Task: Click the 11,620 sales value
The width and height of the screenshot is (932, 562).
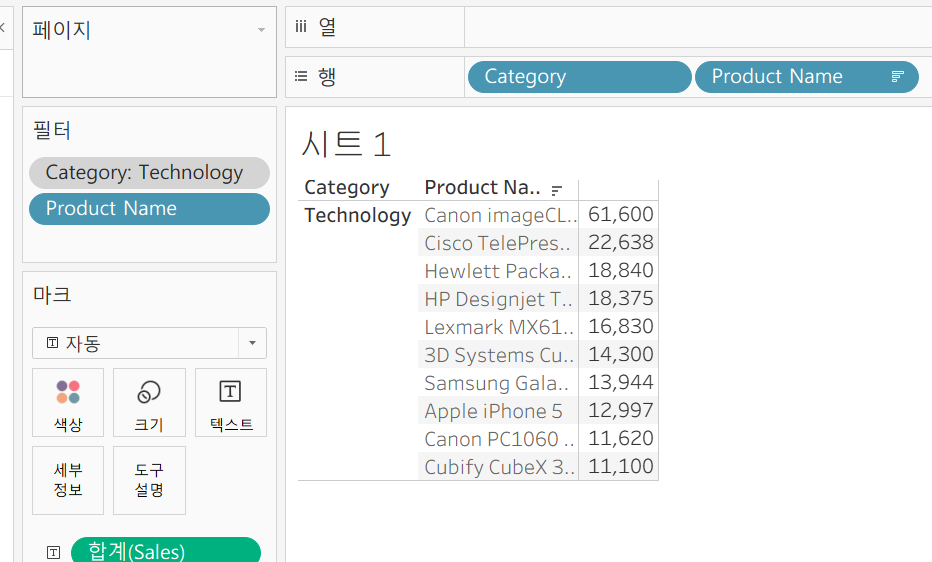Action: click(x=621, y=437)
